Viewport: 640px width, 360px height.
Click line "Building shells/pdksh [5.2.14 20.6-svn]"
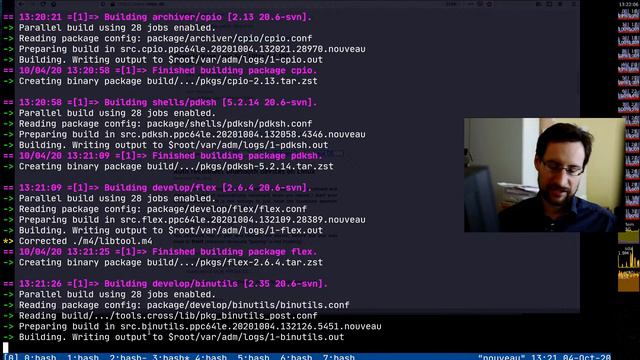(x=160, y=102)
